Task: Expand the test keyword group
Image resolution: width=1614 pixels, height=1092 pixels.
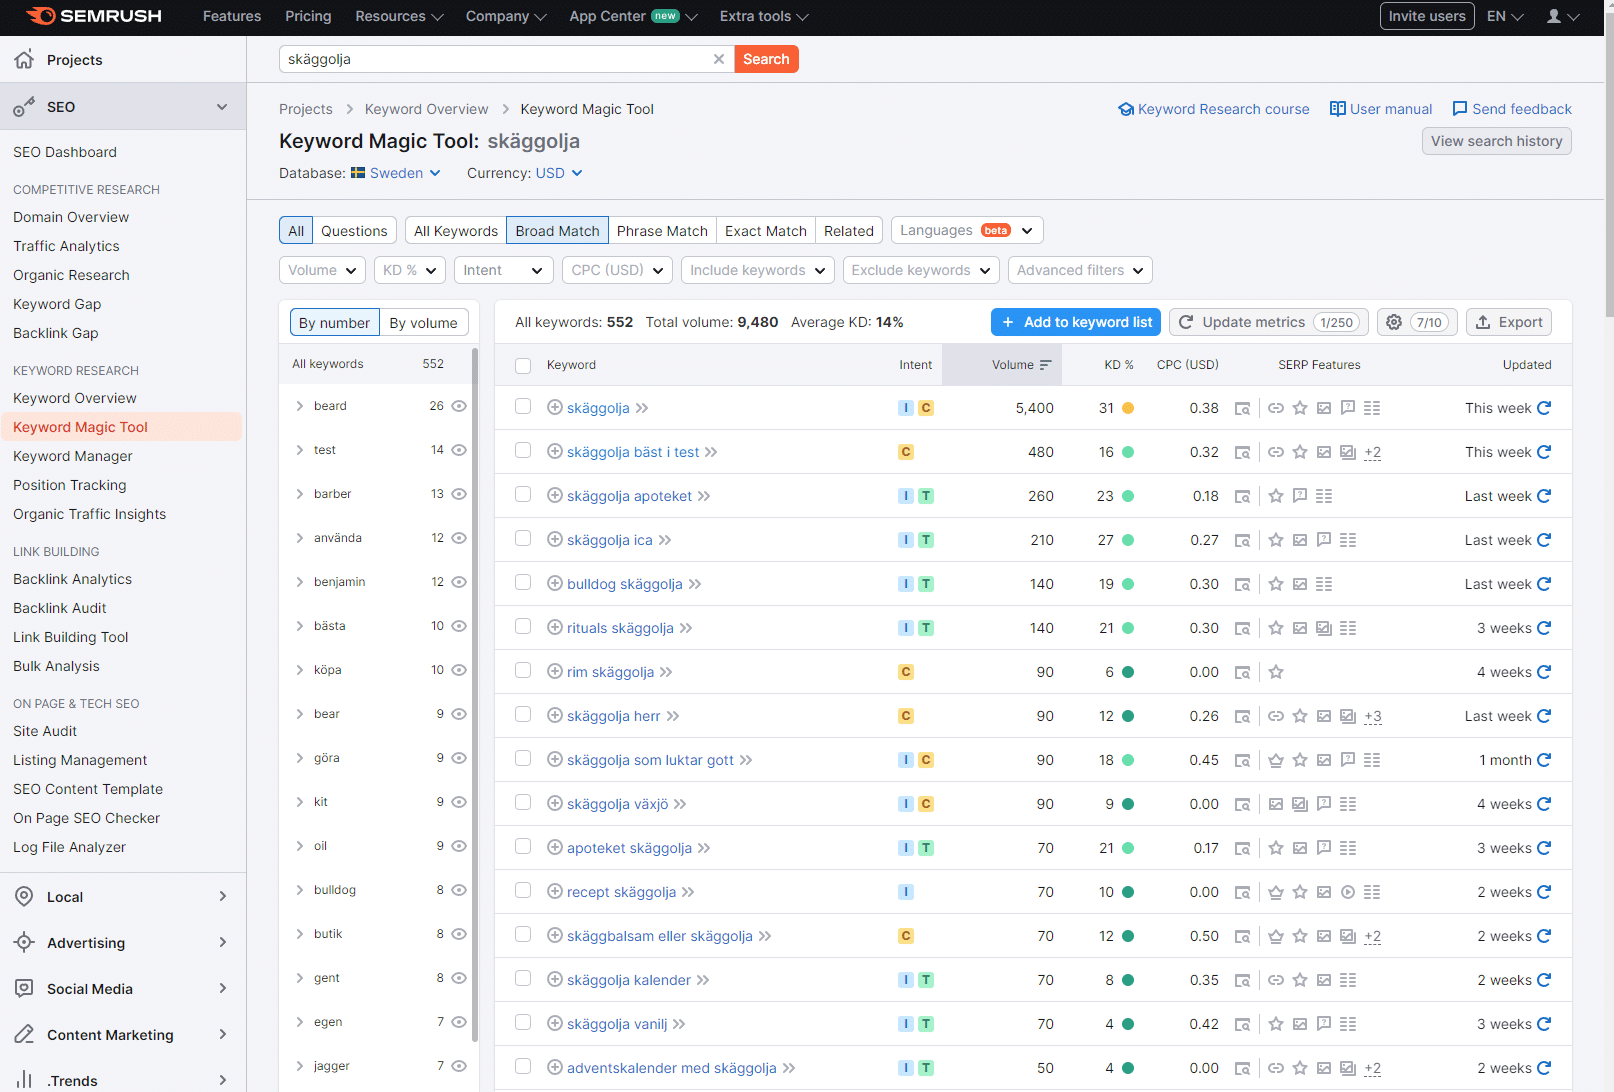Action: point(299,450)
